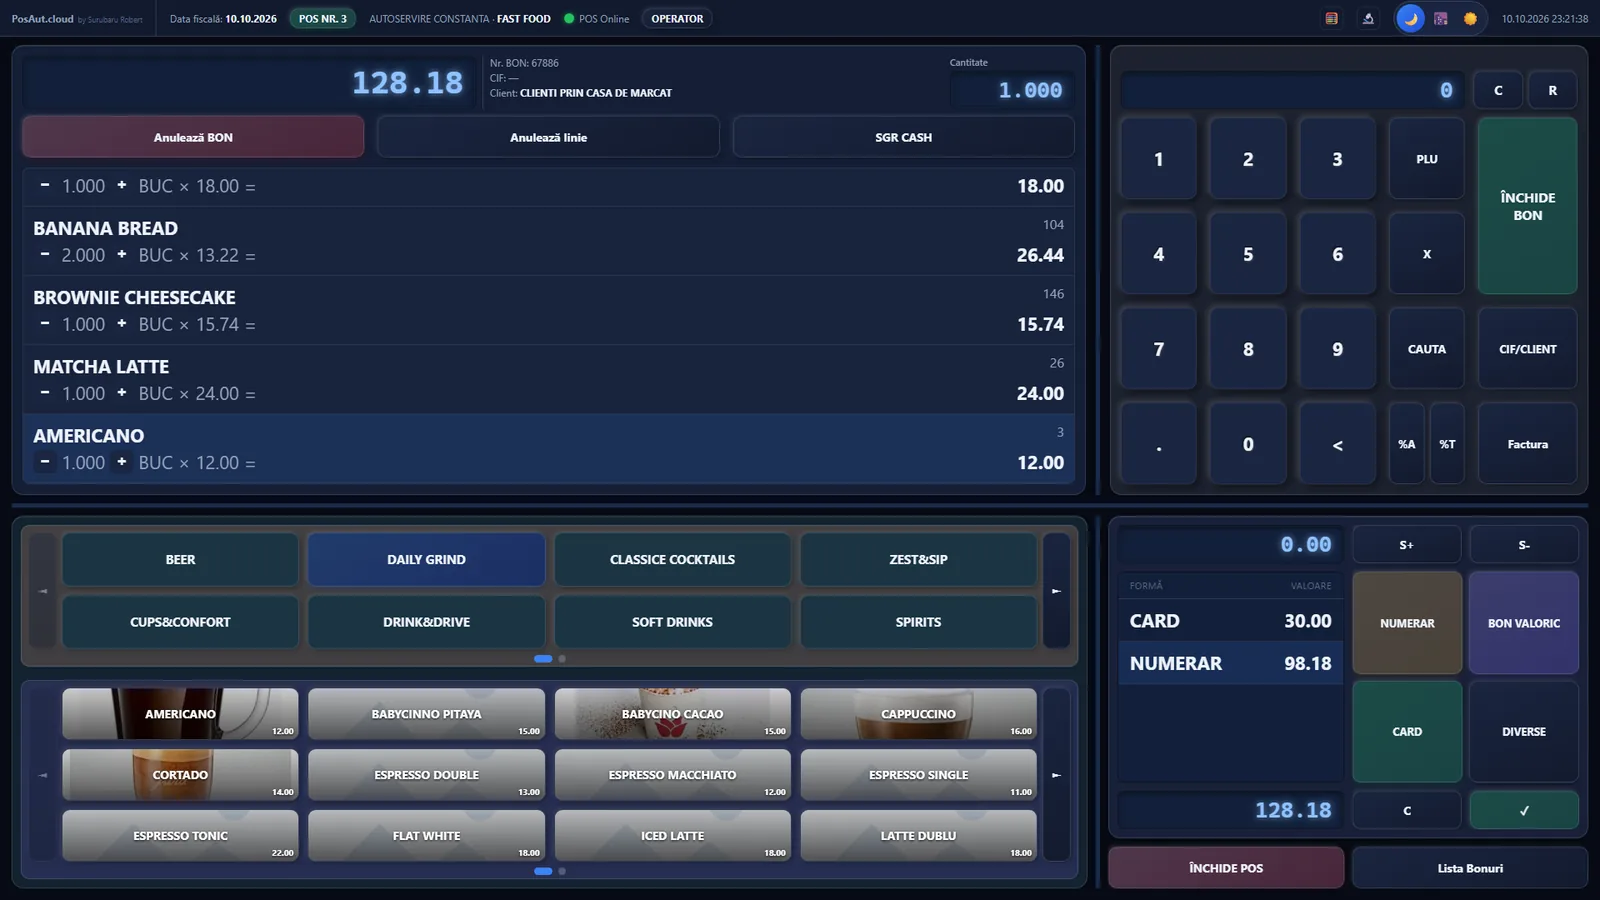
Task: Select CARD payment method button
Action: coord(1407,732)
